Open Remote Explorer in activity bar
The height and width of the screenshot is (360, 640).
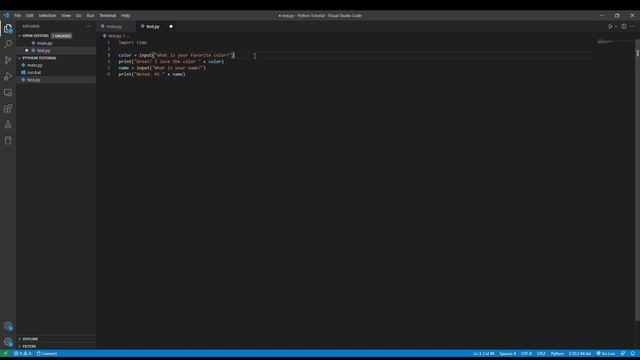(x=8, y=93)
